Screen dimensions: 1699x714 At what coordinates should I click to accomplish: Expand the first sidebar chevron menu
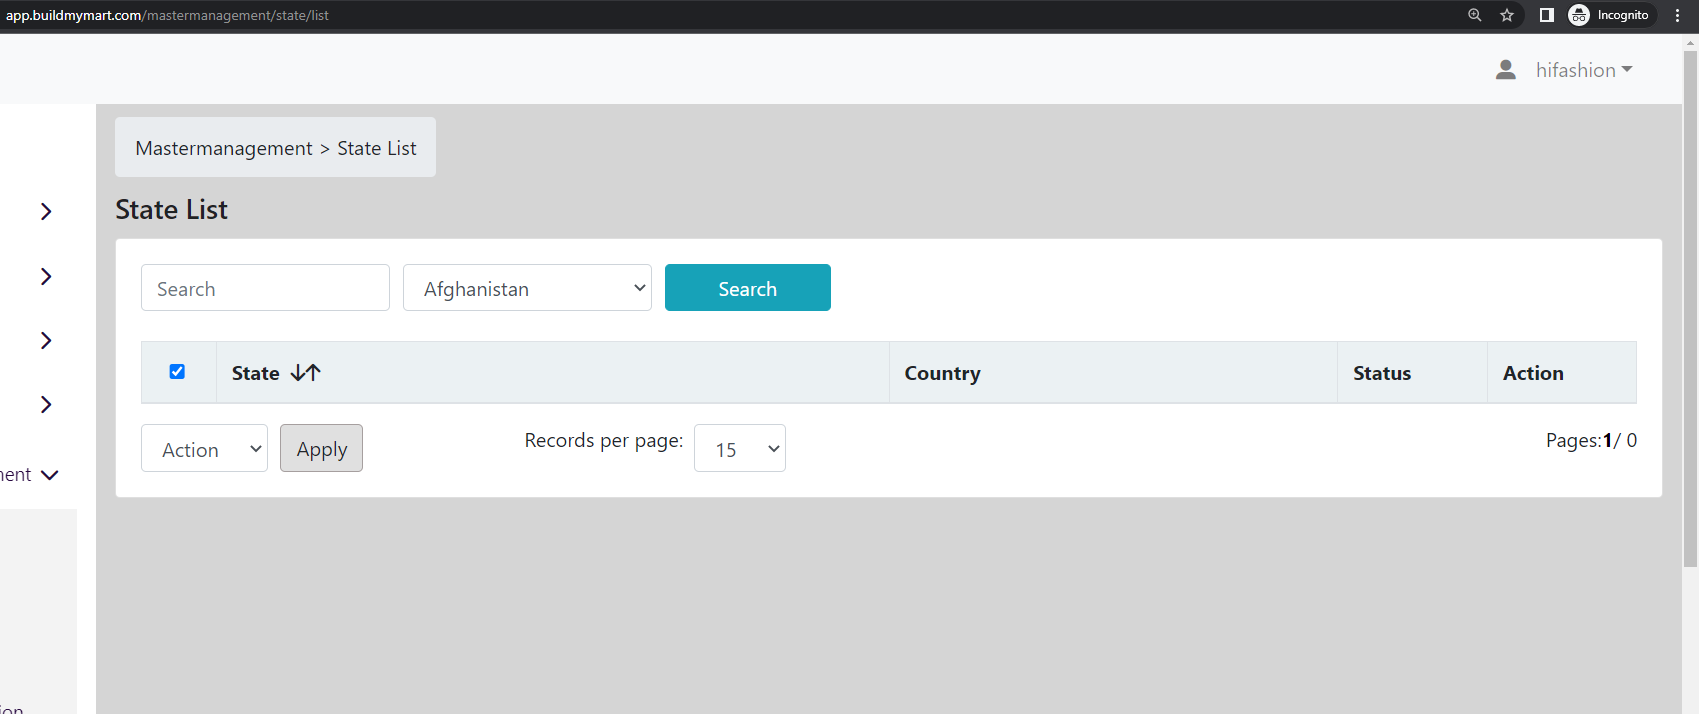[46, 211]
